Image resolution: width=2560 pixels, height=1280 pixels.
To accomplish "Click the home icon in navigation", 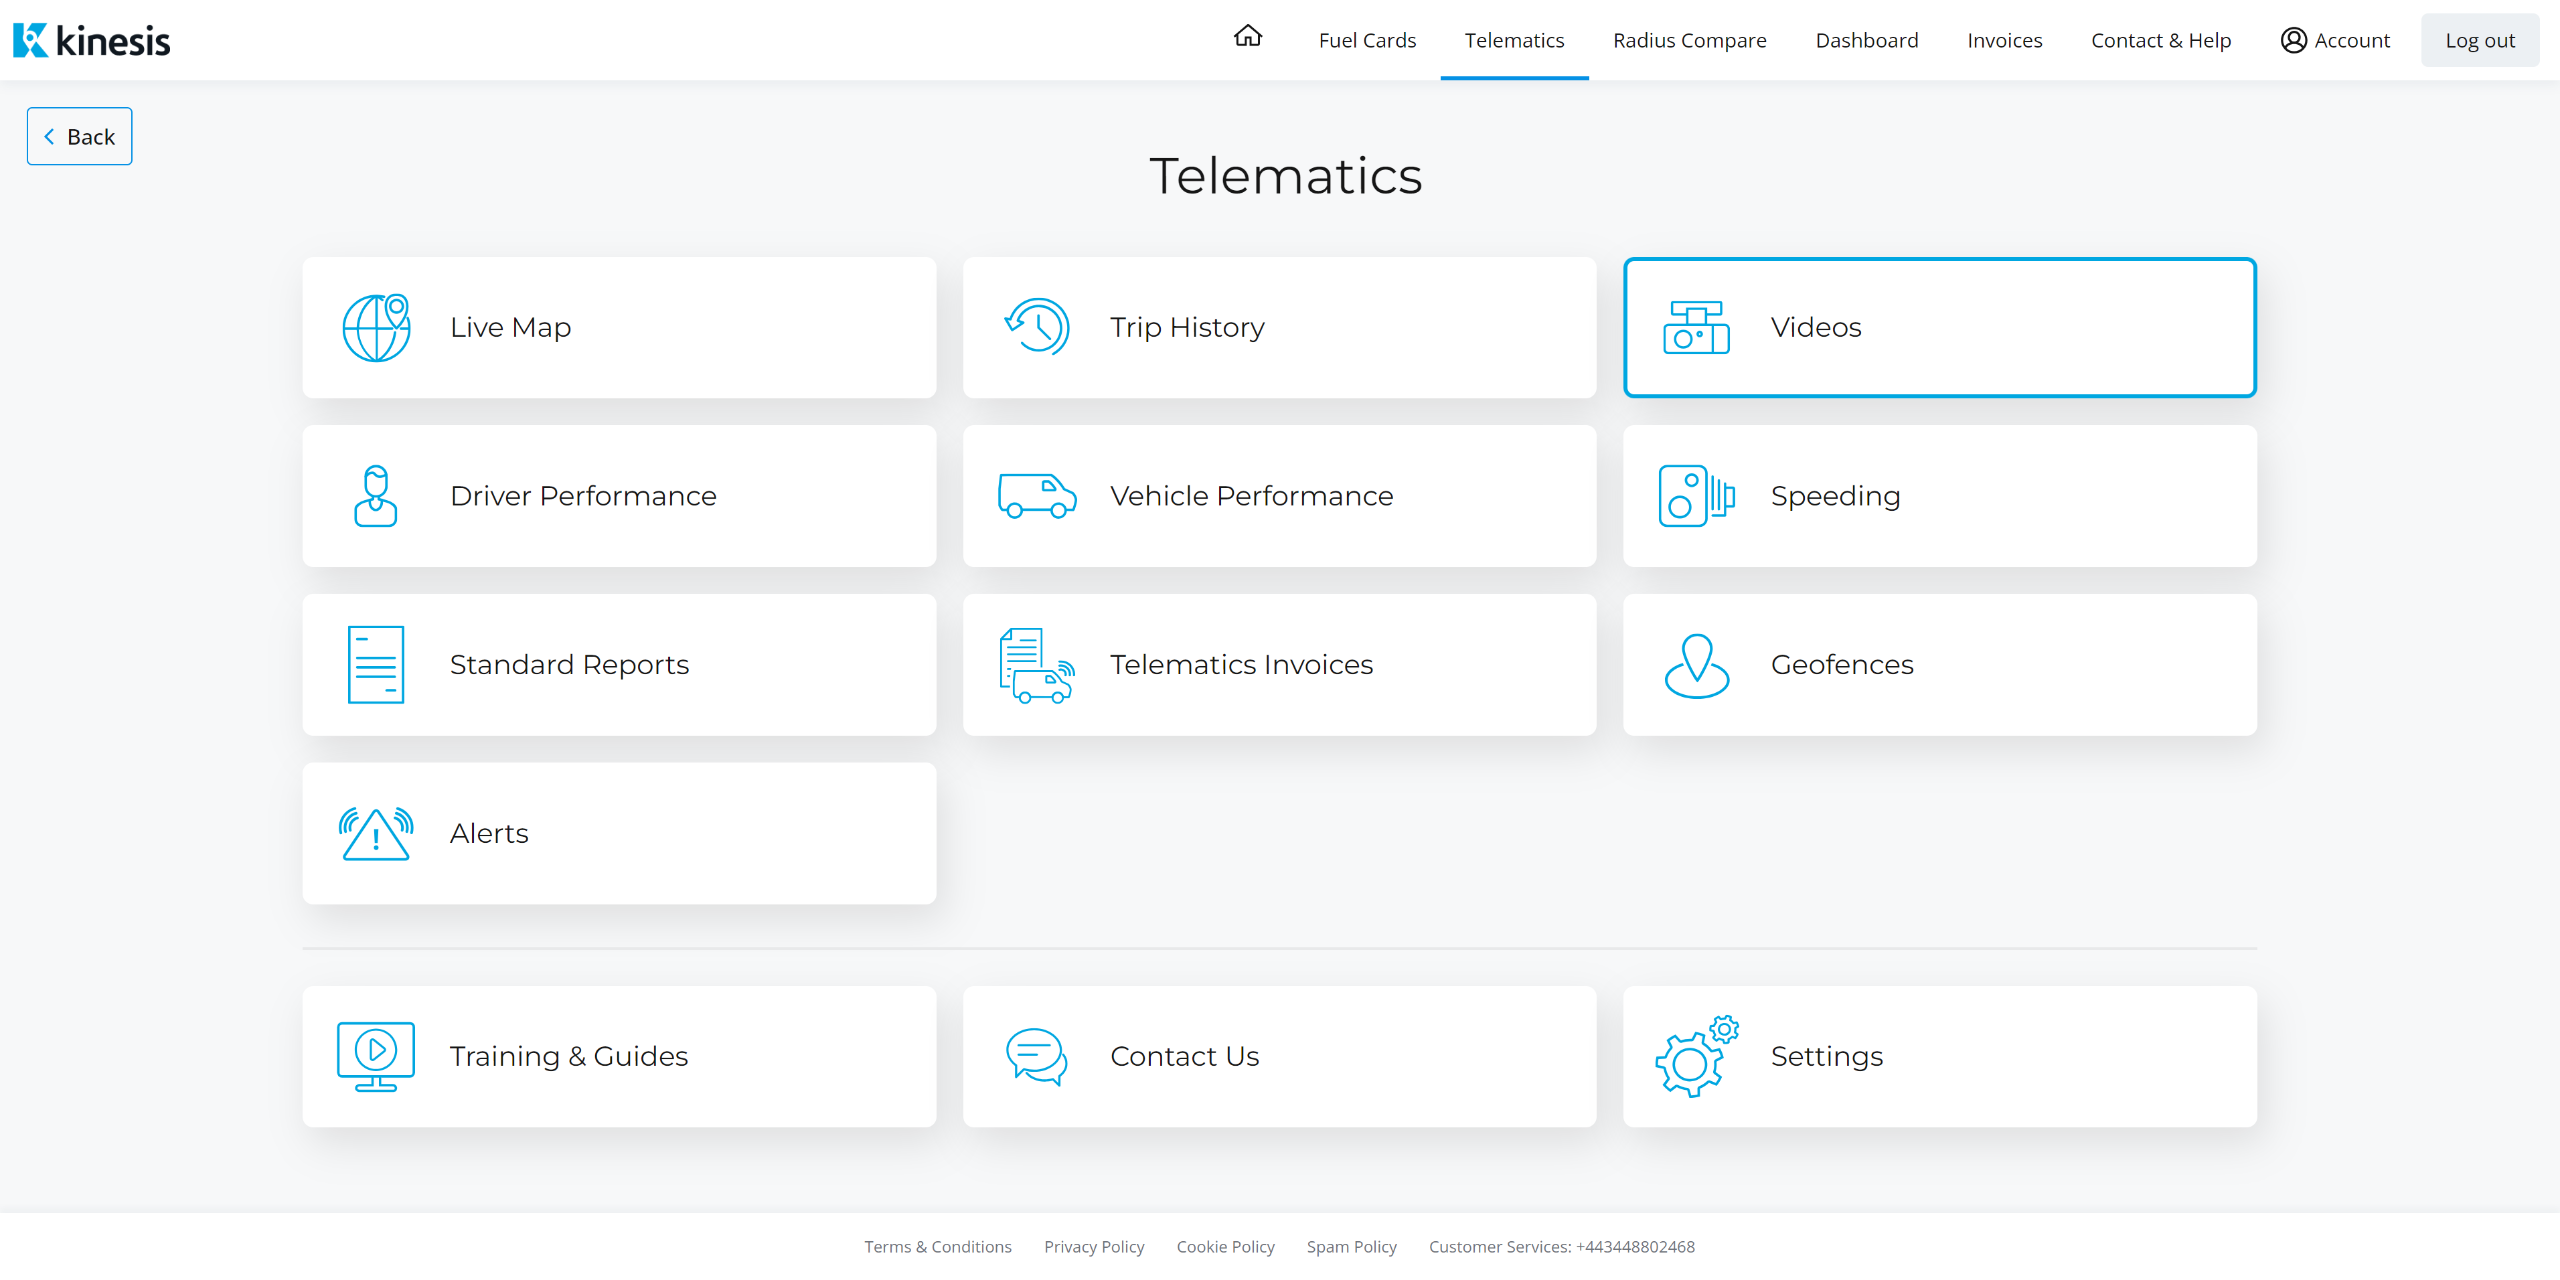I will 1247,37.
